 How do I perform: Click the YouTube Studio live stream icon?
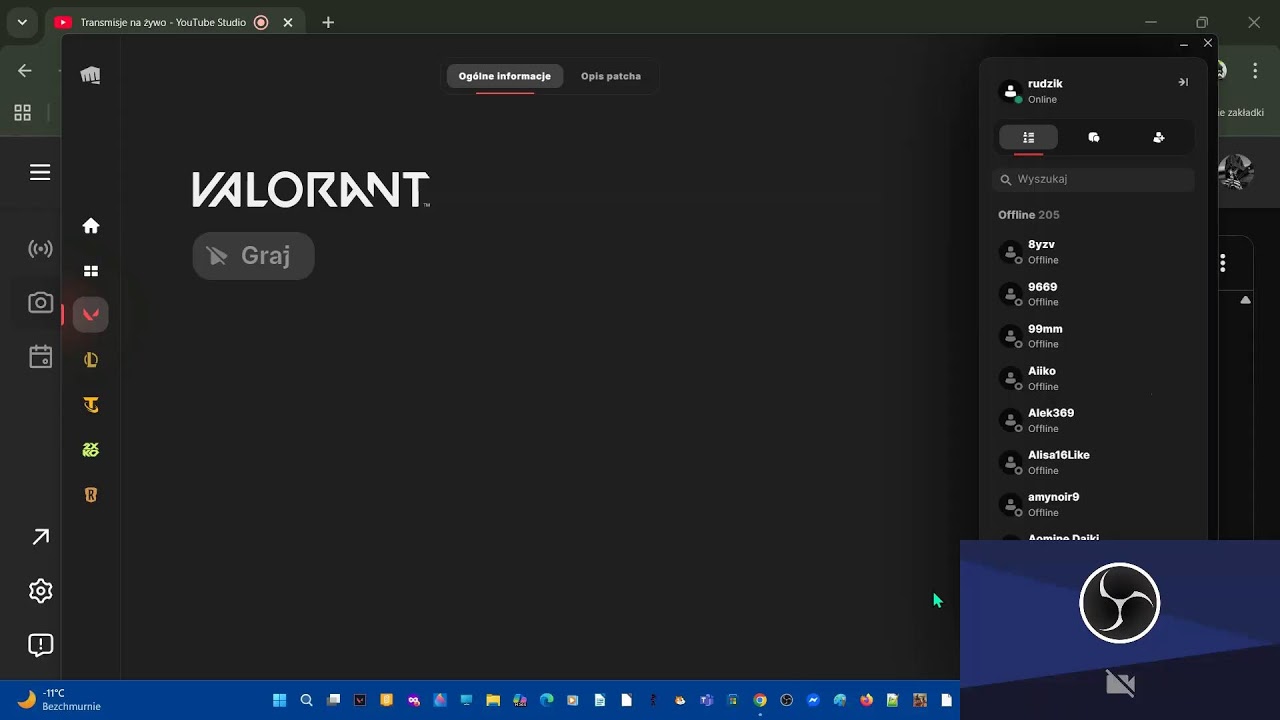[40, 249]
